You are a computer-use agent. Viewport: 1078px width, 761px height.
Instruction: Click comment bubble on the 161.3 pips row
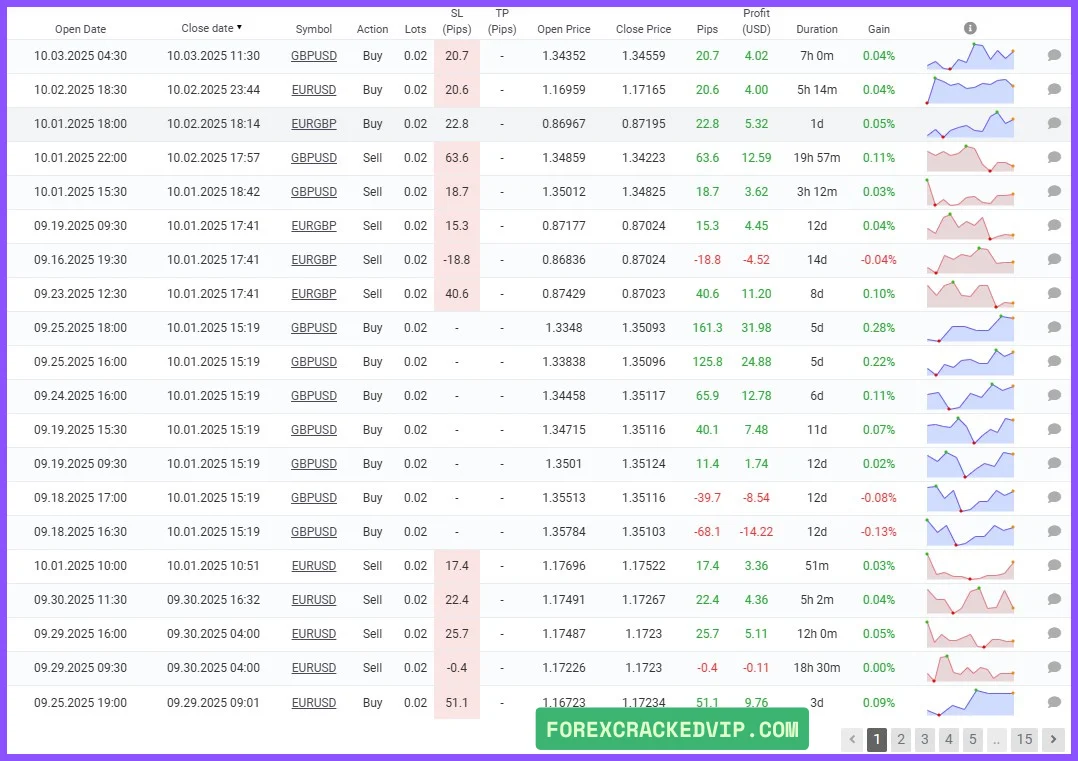[1054, 328]
